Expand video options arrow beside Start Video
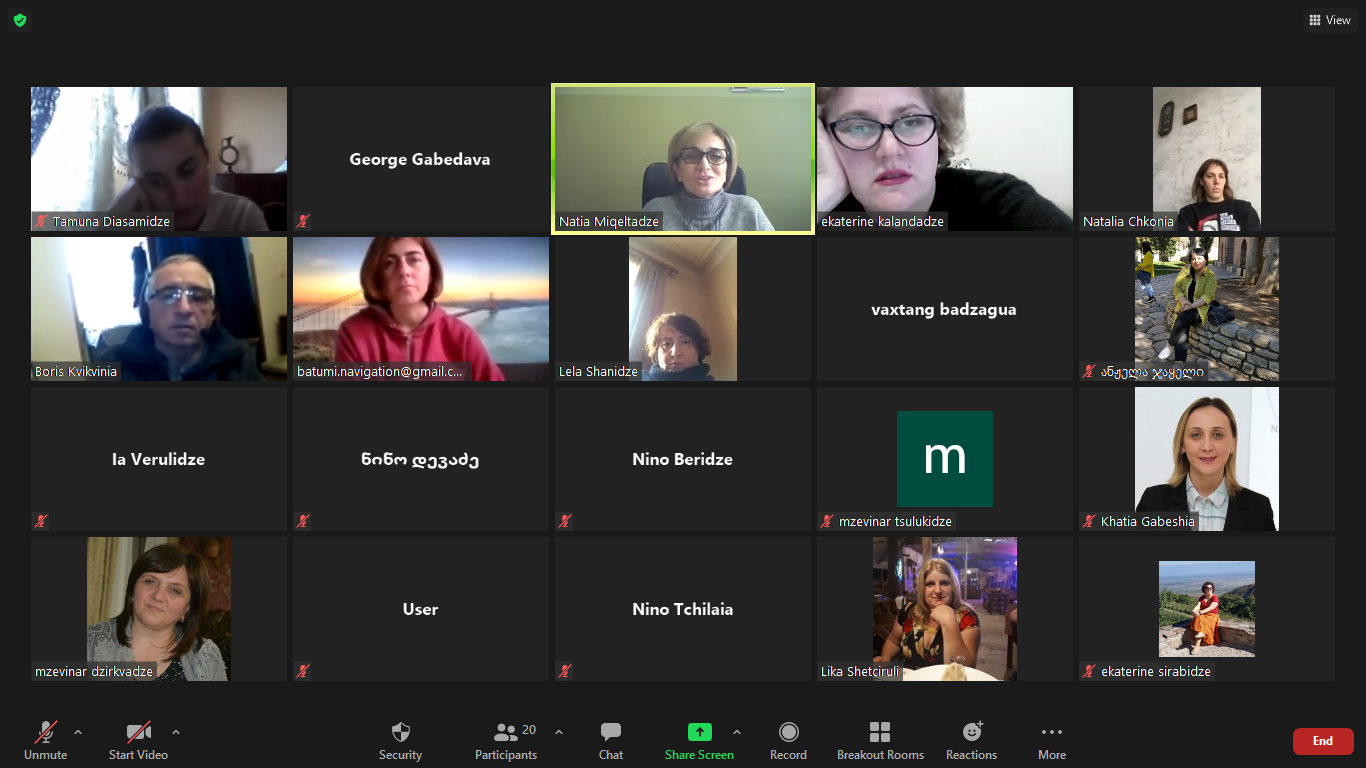Image resolution: width=1366 pixels, height=768 pixels. point(176,732)
